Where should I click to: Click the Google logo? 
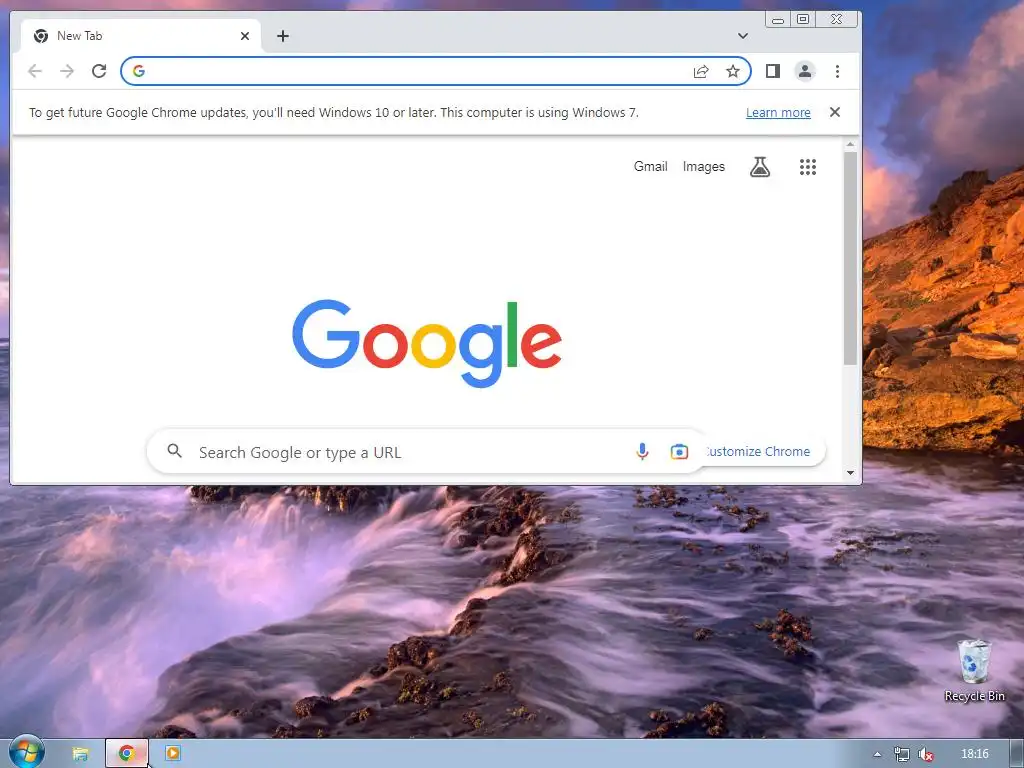click(427, 344)
